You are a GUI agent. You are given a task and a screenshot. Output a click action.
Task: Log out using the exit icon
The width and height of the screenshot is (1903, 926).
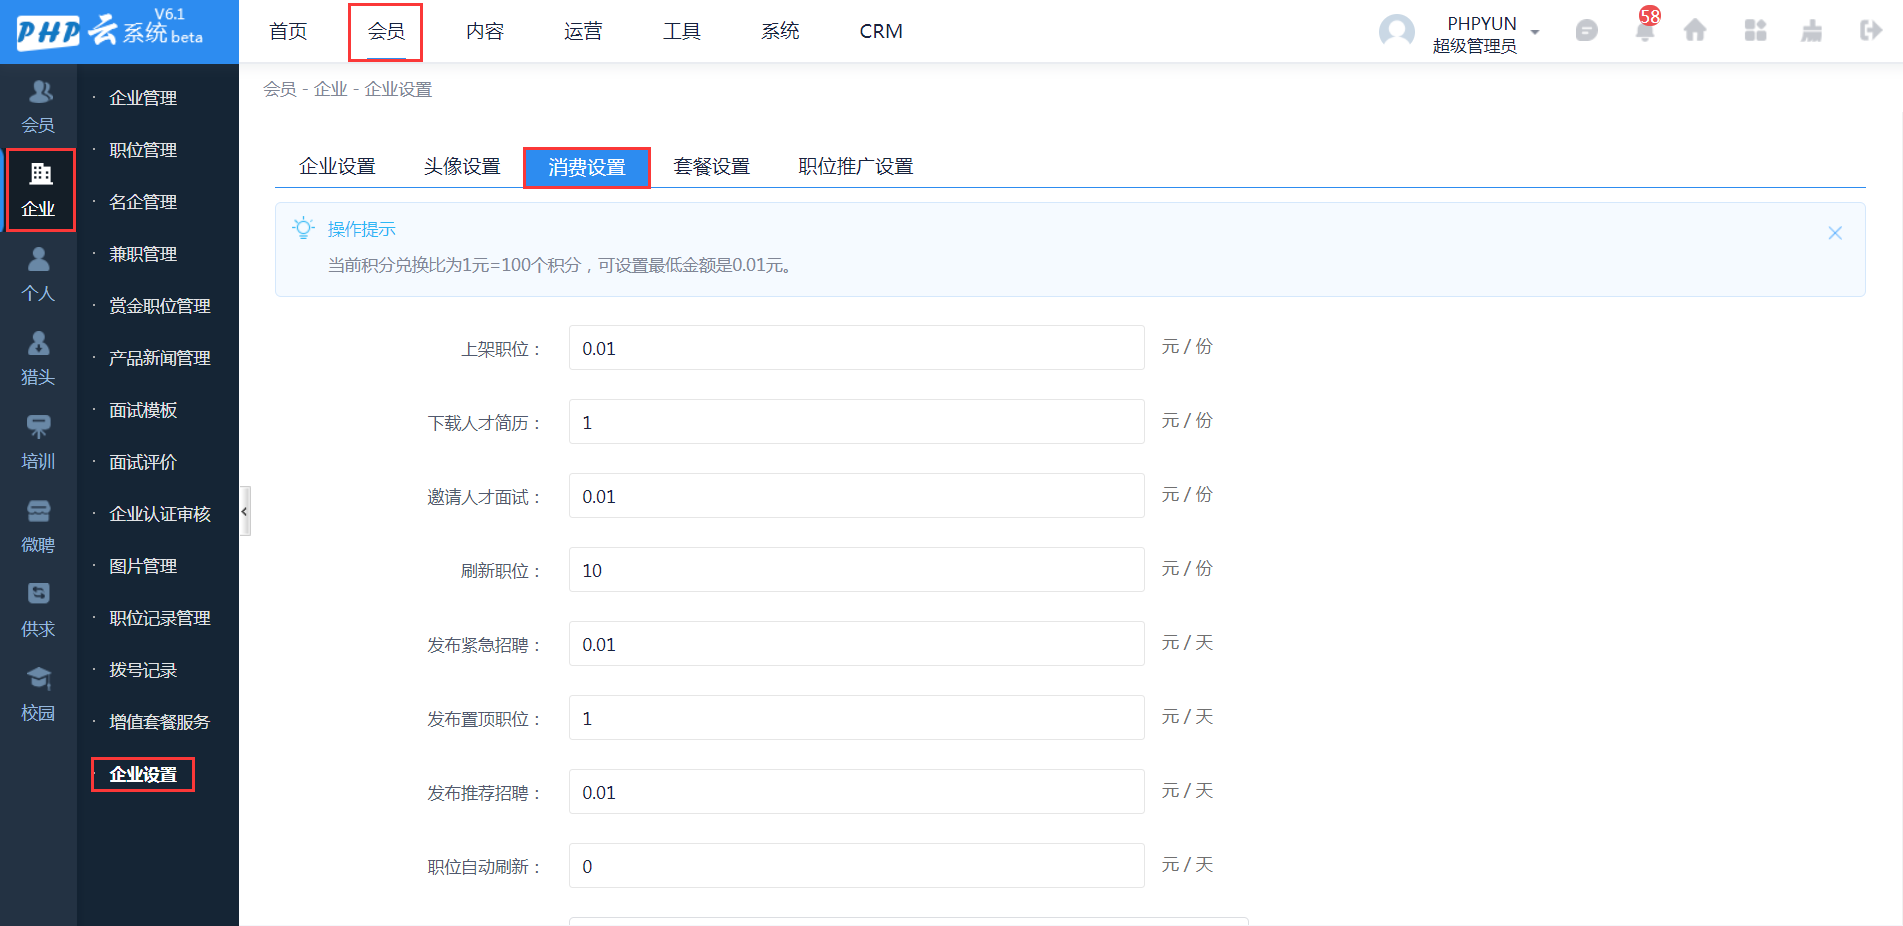coord(1871,31)
